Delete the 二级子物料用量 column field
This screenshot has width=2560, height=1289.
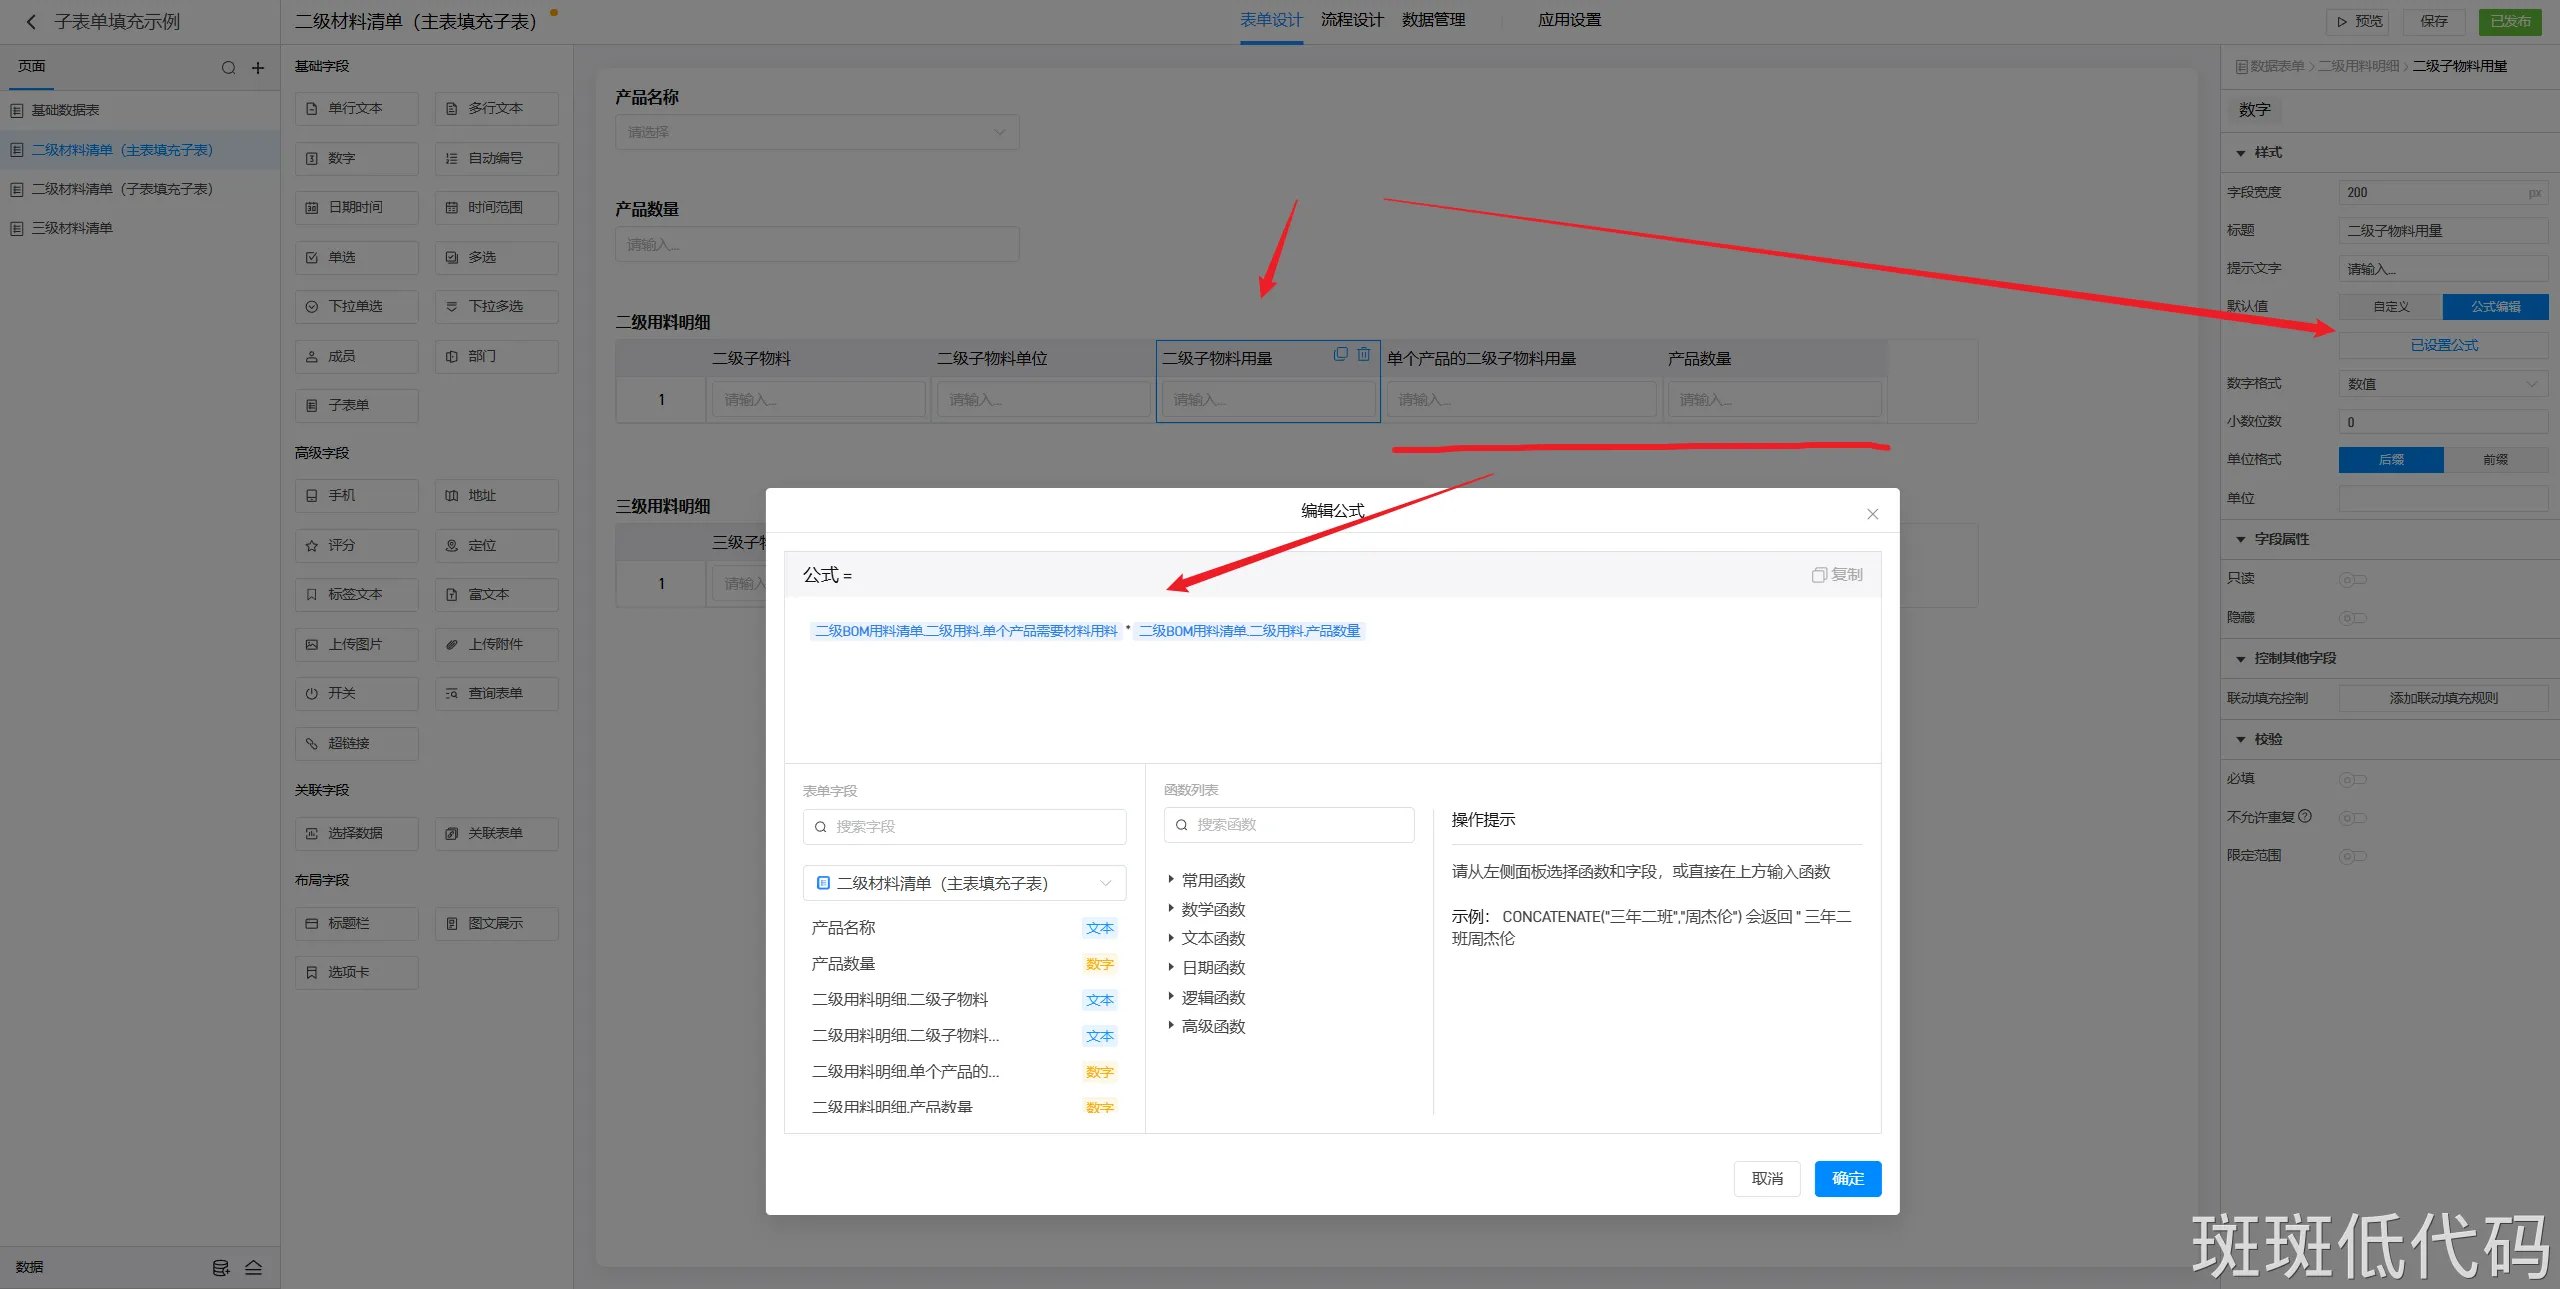[1364, 354]
